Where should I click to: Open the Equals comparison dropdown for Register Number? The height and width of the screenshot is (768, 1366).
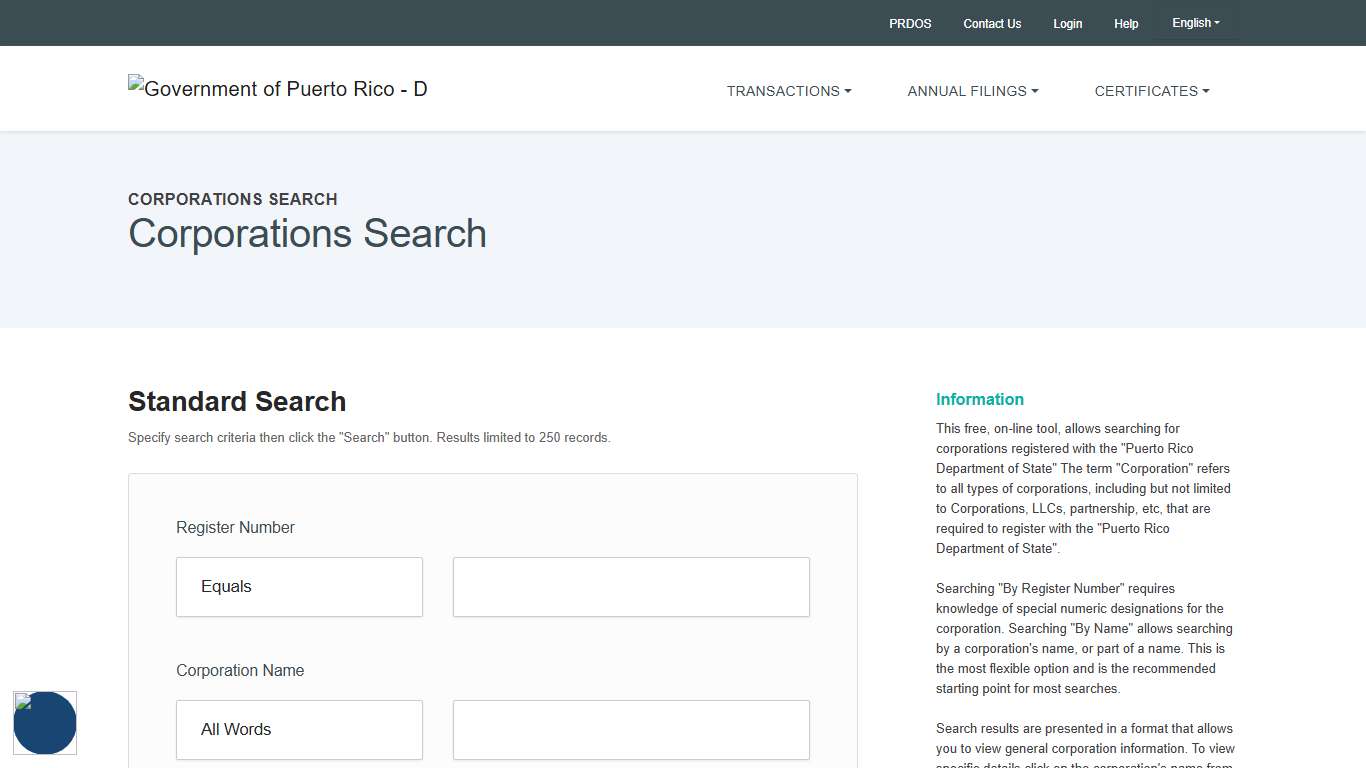299,587
